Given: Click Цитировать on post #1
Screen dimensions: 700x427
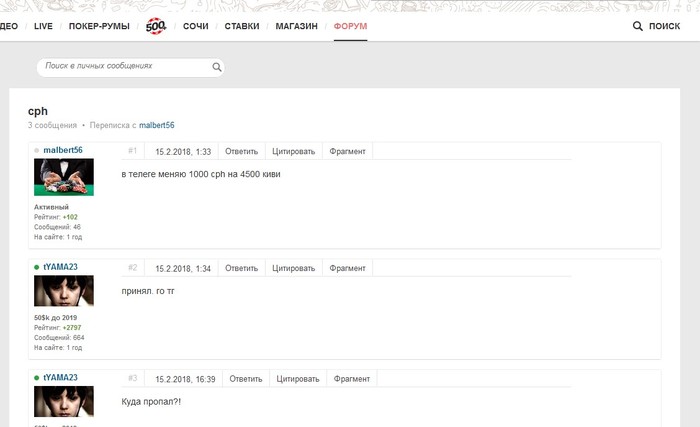Looking at the screenshot, I should pyautogui.click(x=294, y=151).
